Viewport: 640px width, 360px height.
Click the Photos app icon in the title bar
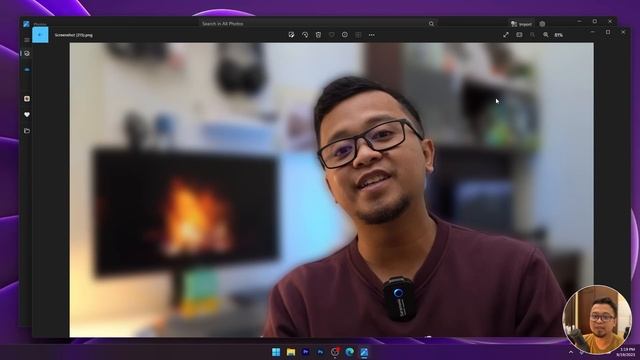[x=26, y=24]
